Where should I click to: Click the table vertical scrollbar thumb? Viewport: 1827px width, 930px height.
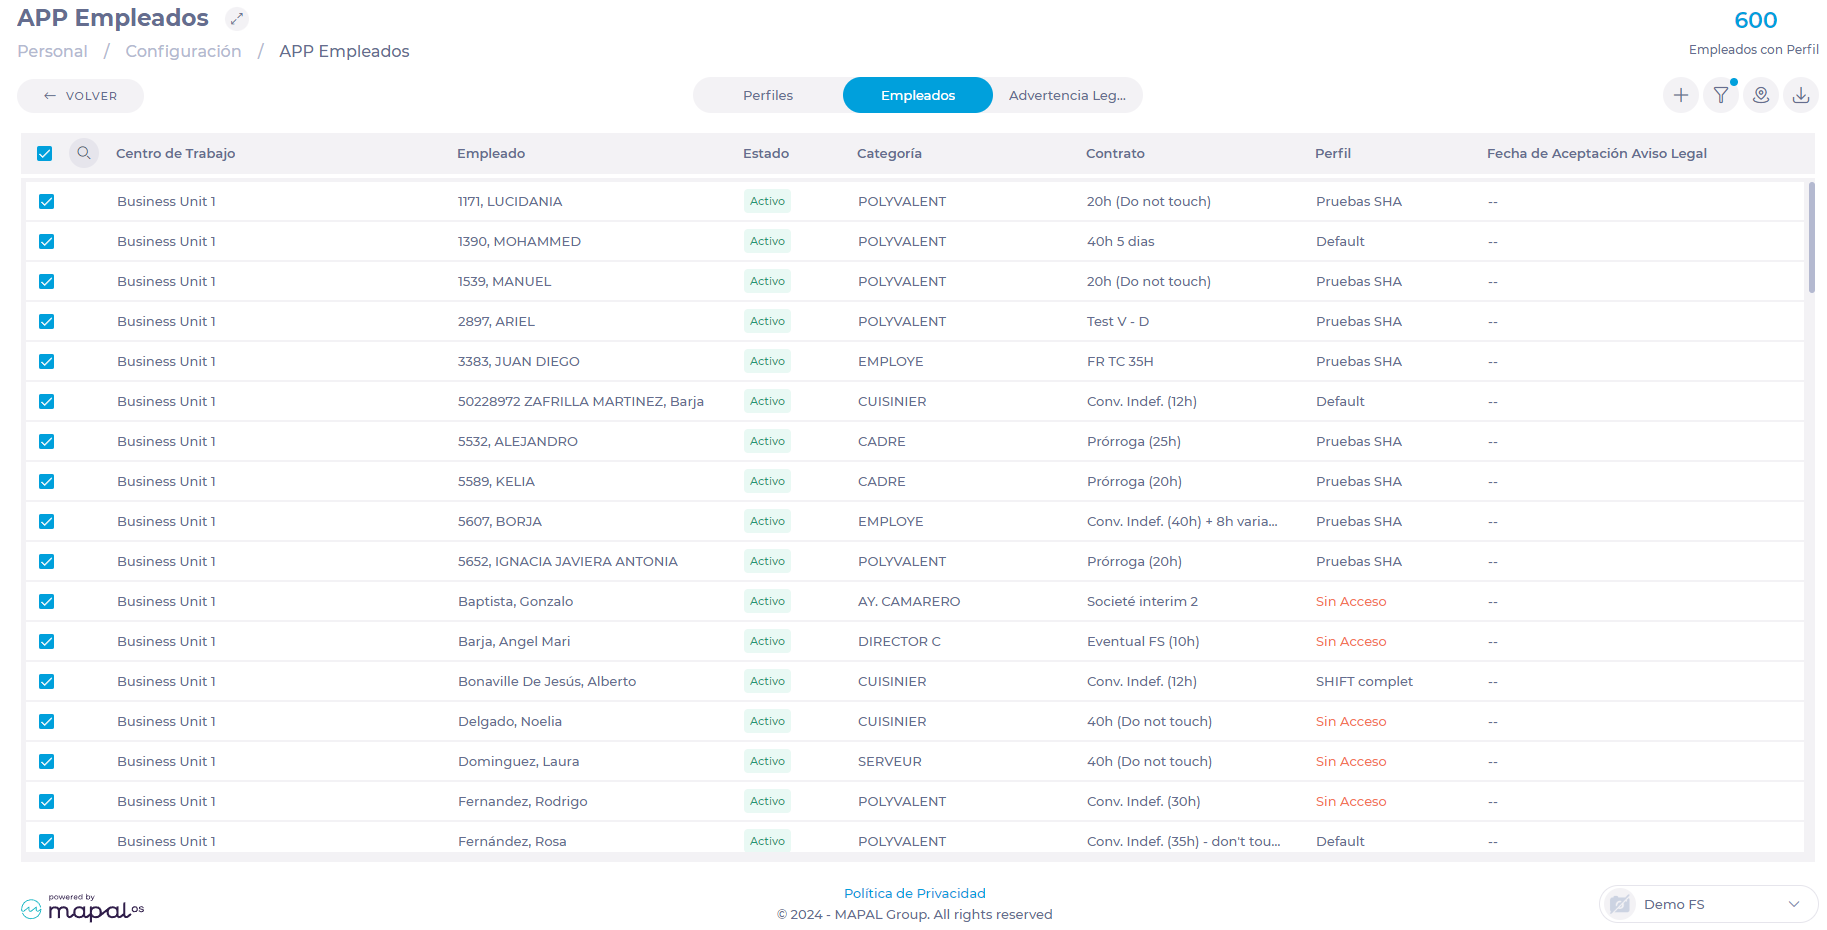click(x=1811, y=238)
